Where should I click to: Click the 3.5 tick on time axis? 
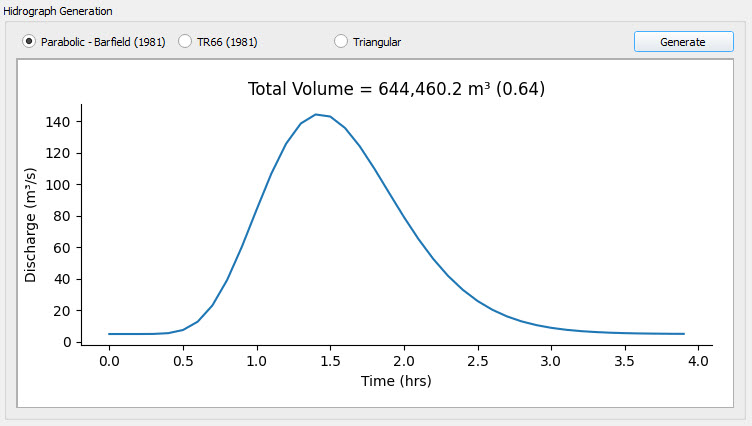click(x=625, y=360)
